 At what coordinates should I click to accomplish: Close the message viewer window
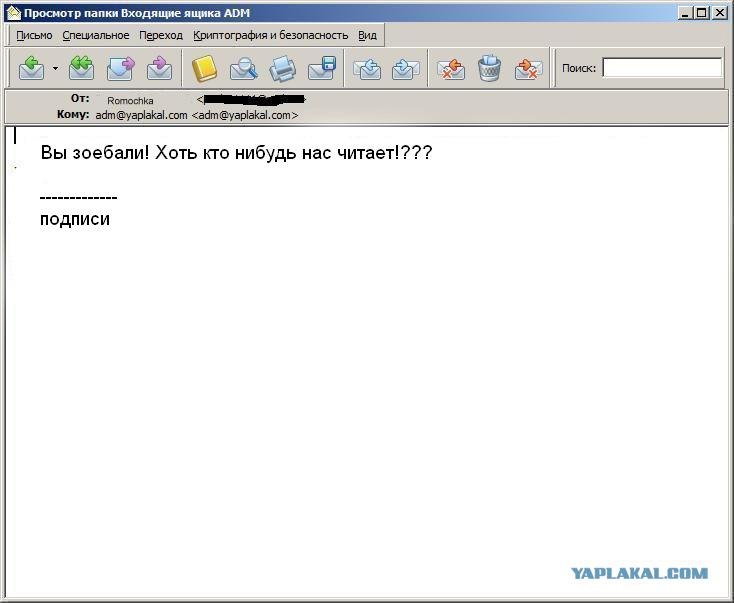tap(719, 13)
